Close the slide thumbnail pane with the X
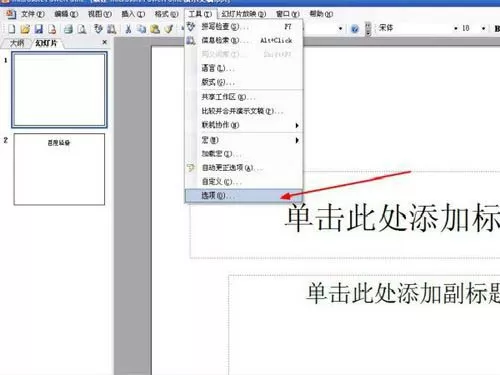500x375 pixels. [105, 42]
